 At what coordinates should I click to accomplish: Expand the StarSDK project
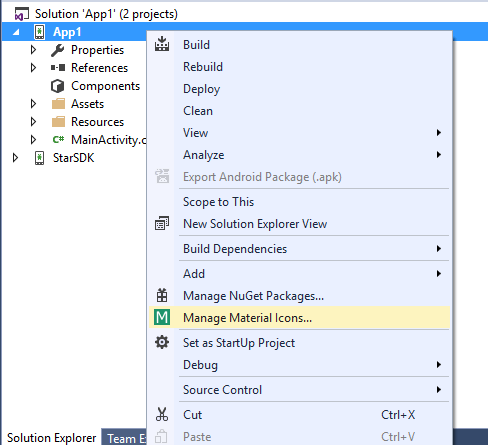click(15, 158)
